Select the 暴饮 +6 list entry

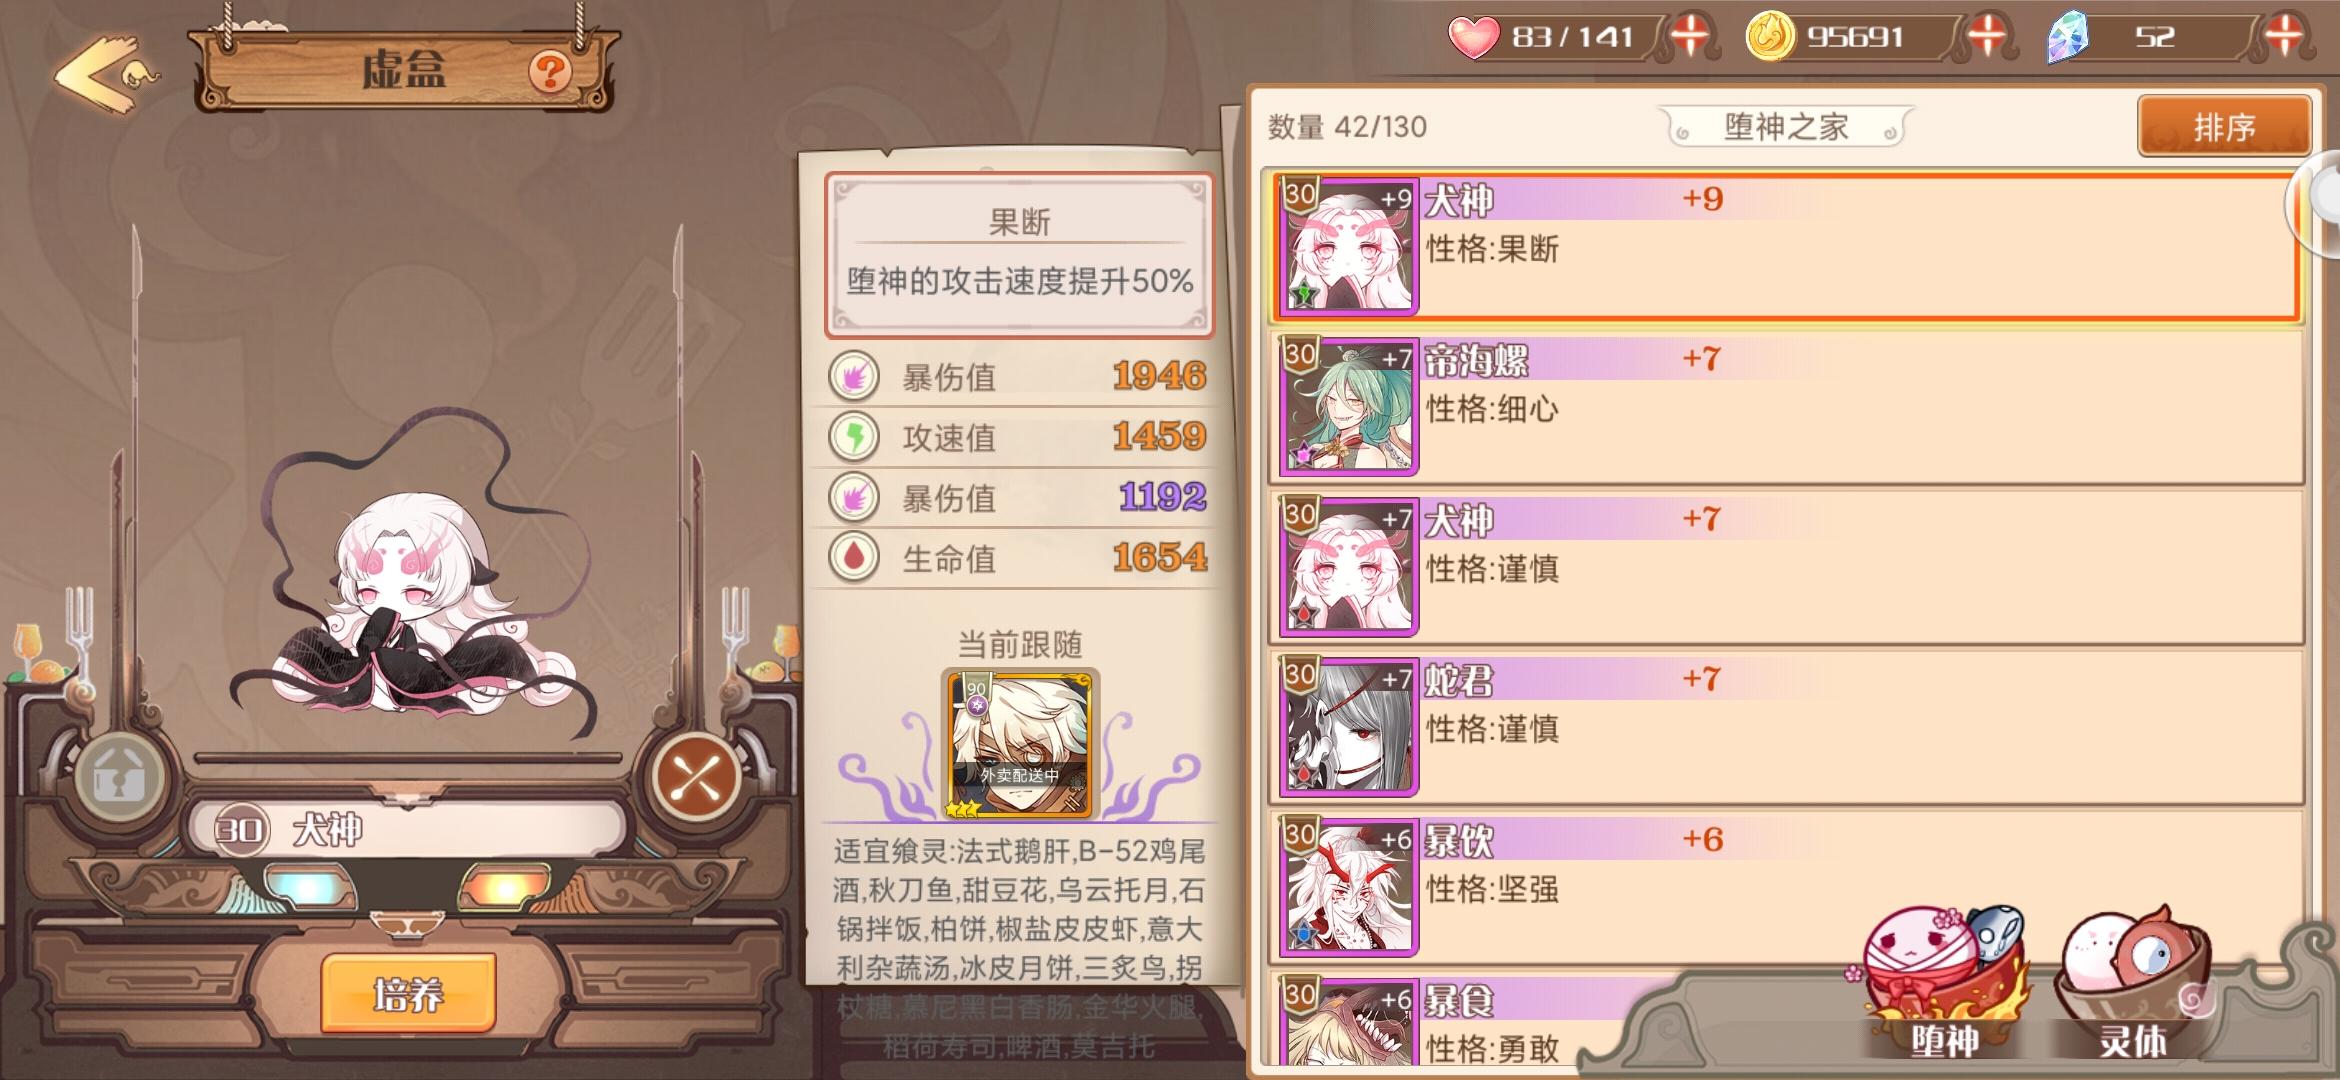(1787, 886)
